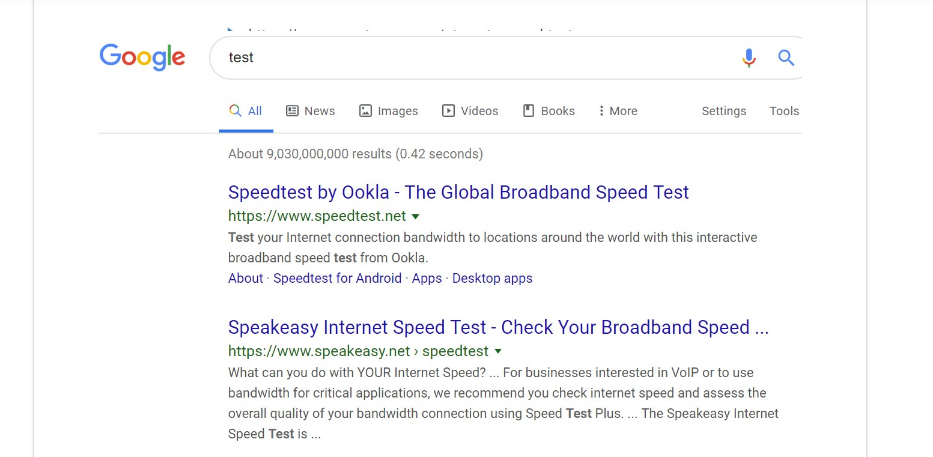Click the microphone voice search icon
Viewport: 933px width, 457px height.
[749, 58]
